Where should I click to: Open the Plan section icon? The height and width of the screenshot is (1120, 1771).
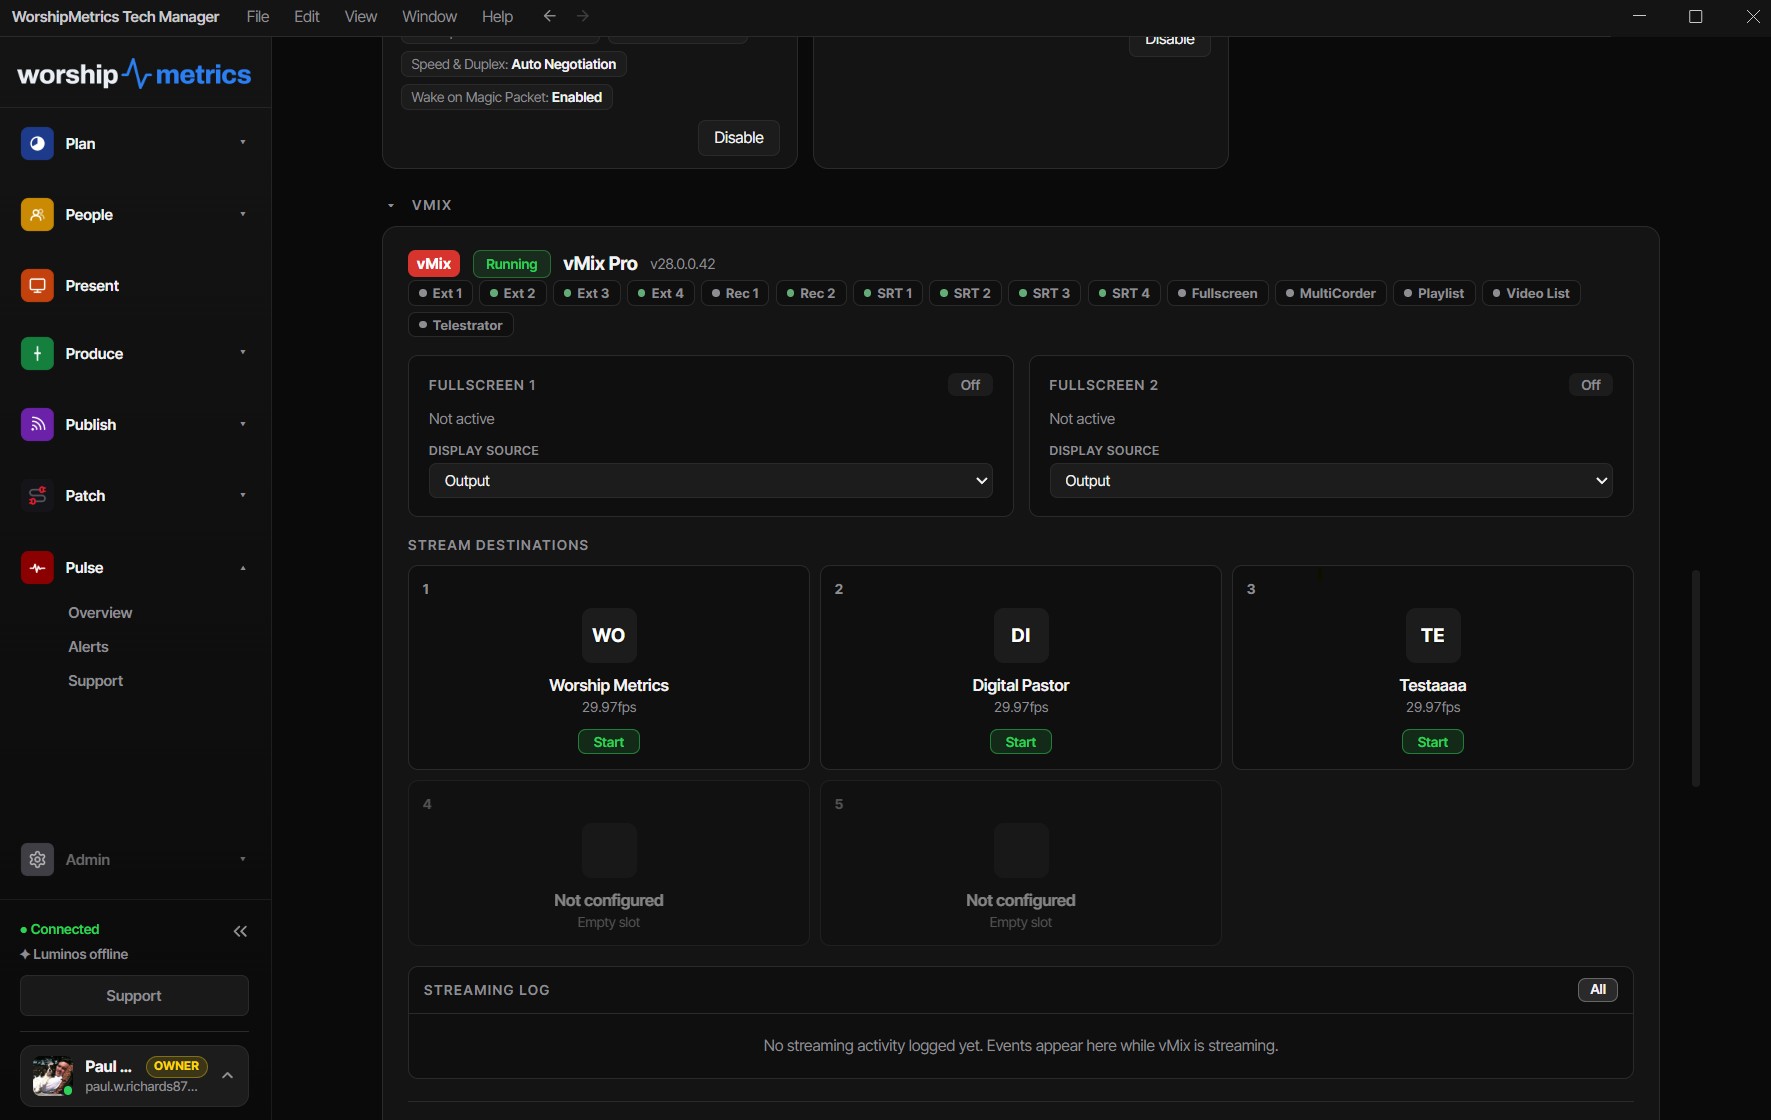(x=37, y=144)
